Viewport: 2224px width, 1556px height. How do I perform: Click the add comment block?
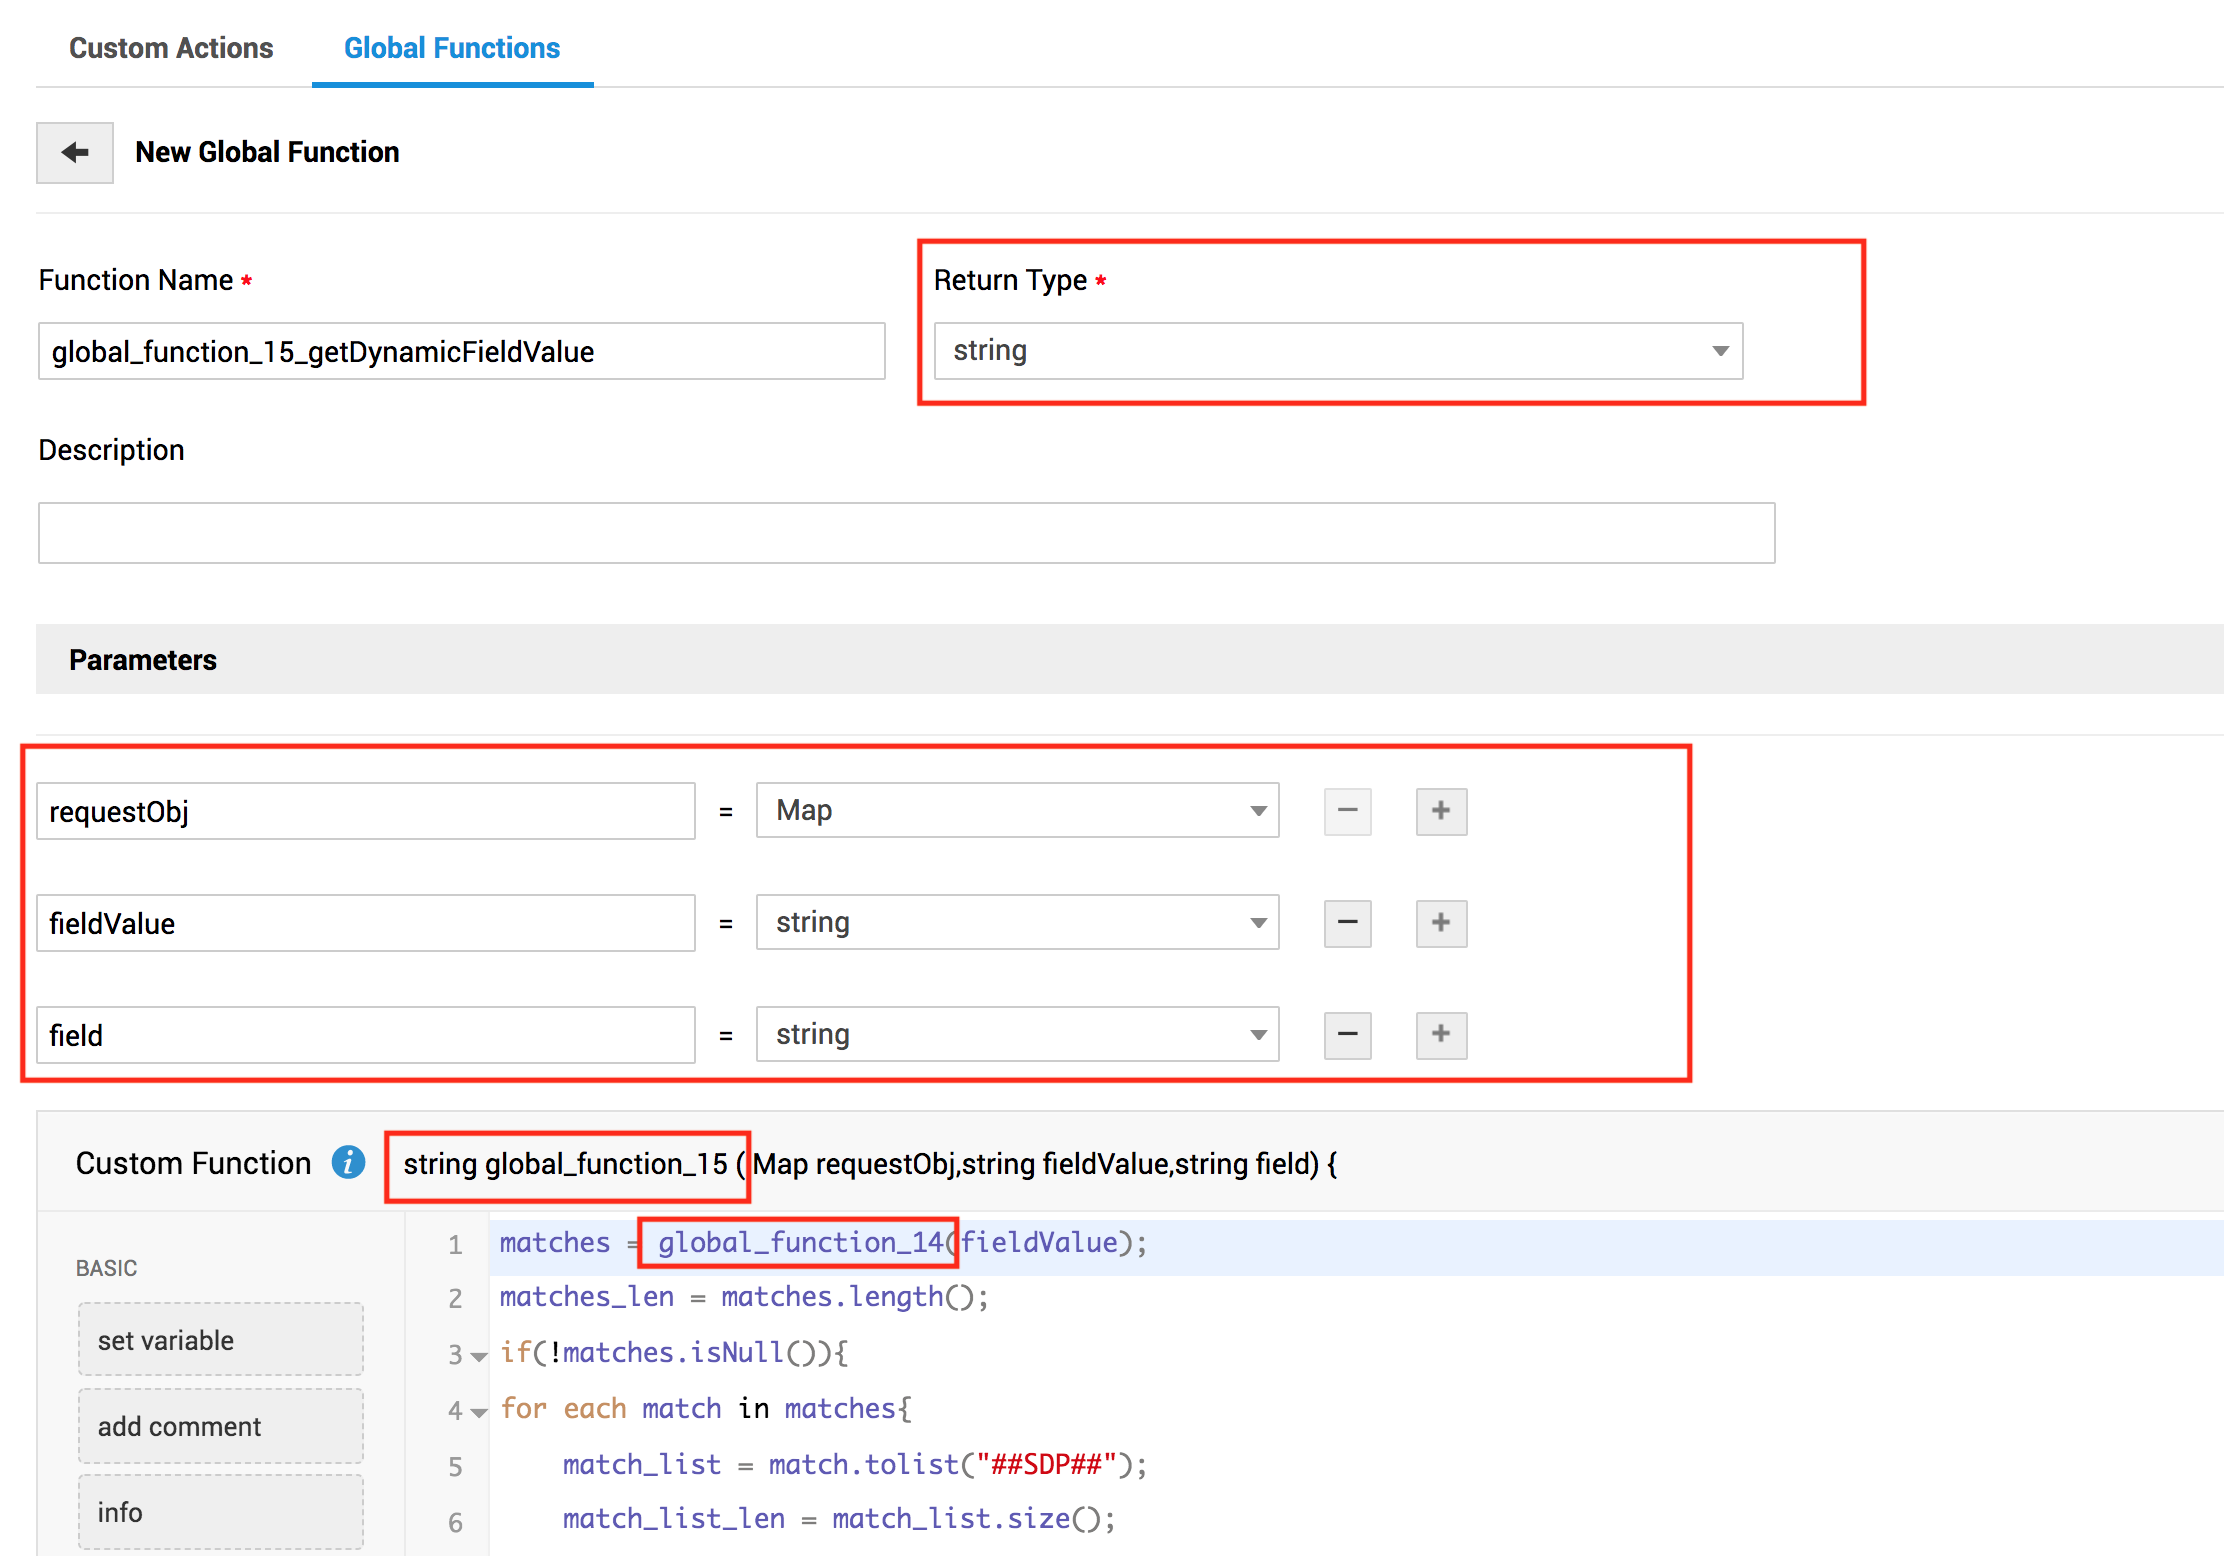pos(221,1426)
